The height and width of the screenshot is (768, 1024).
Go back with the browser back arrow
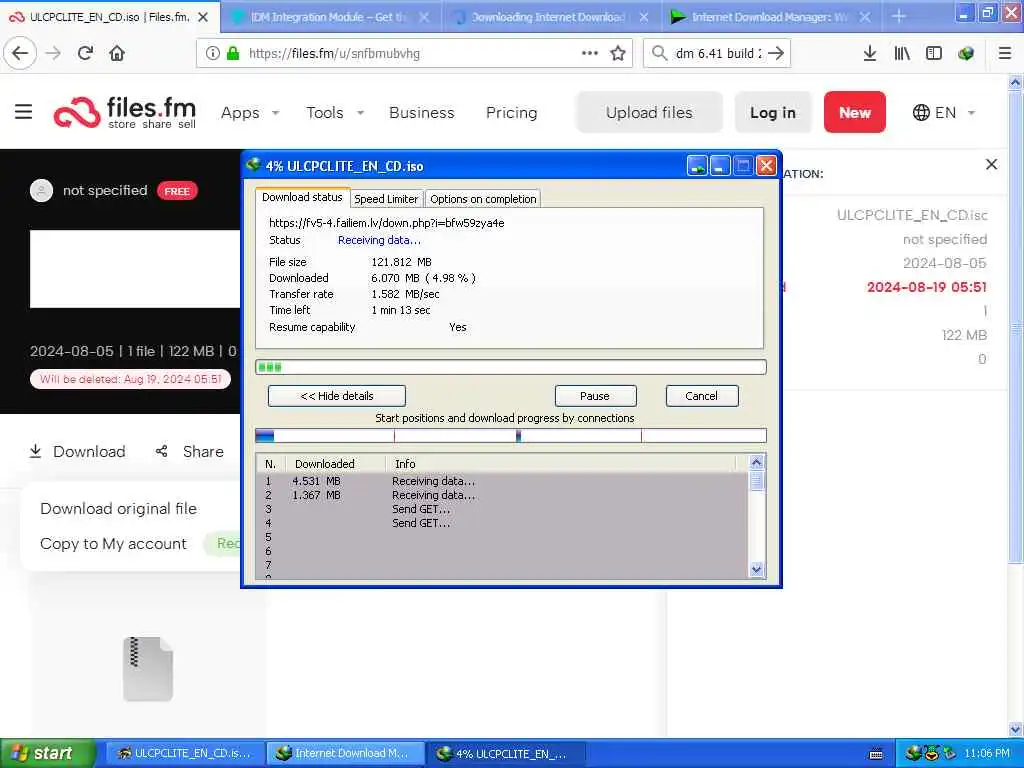click(20, 53)
